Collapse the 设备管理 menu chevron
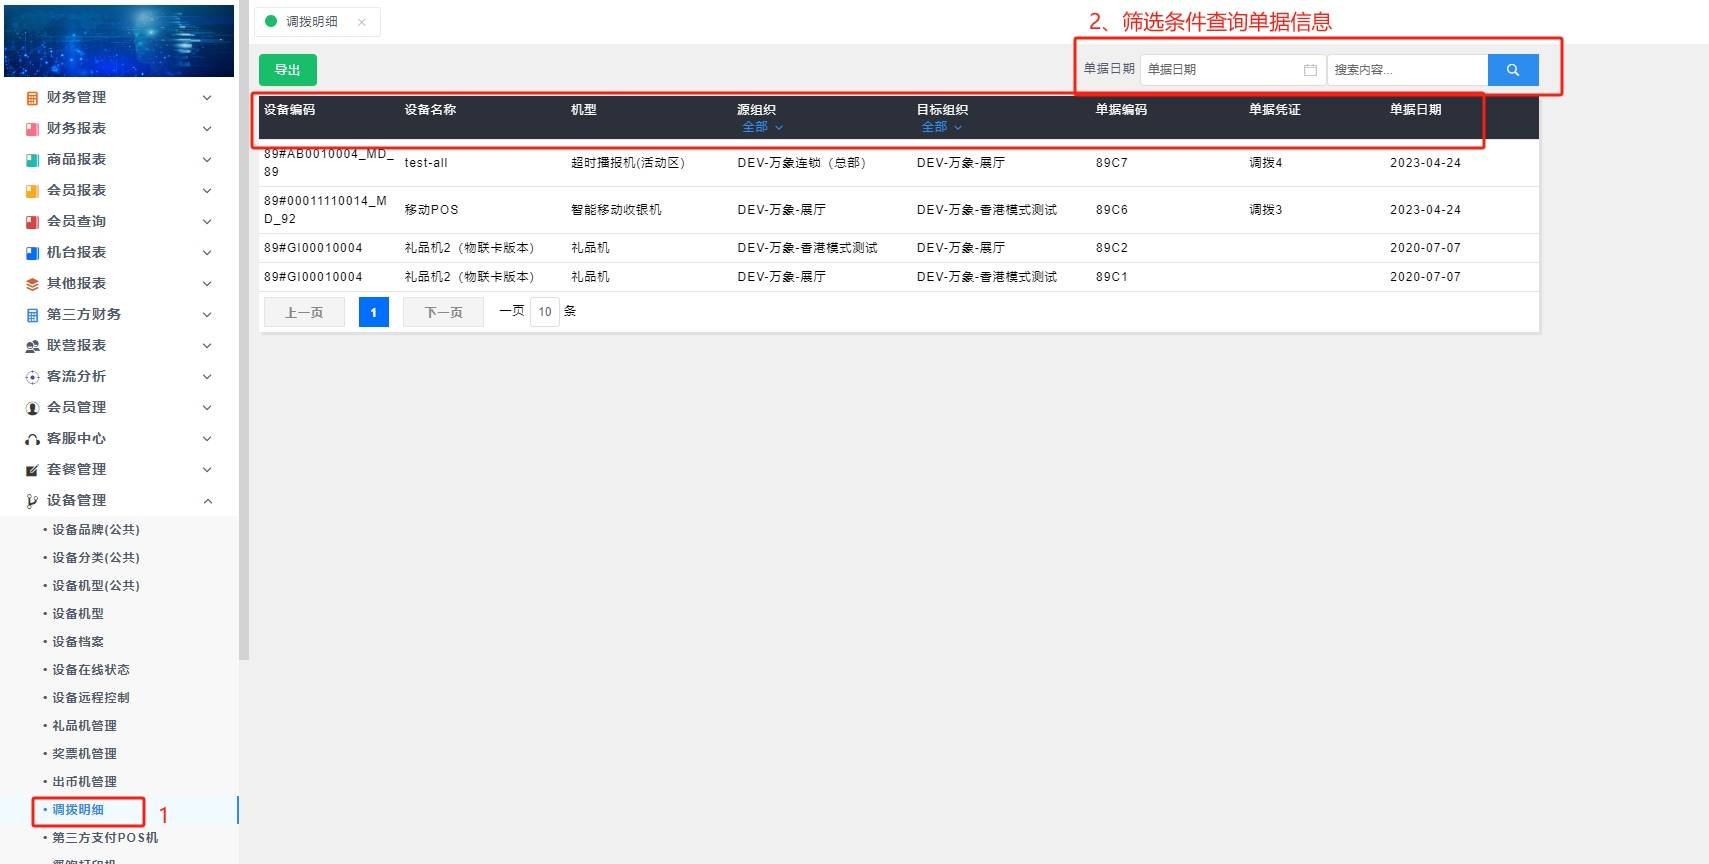 pos(207,501)
